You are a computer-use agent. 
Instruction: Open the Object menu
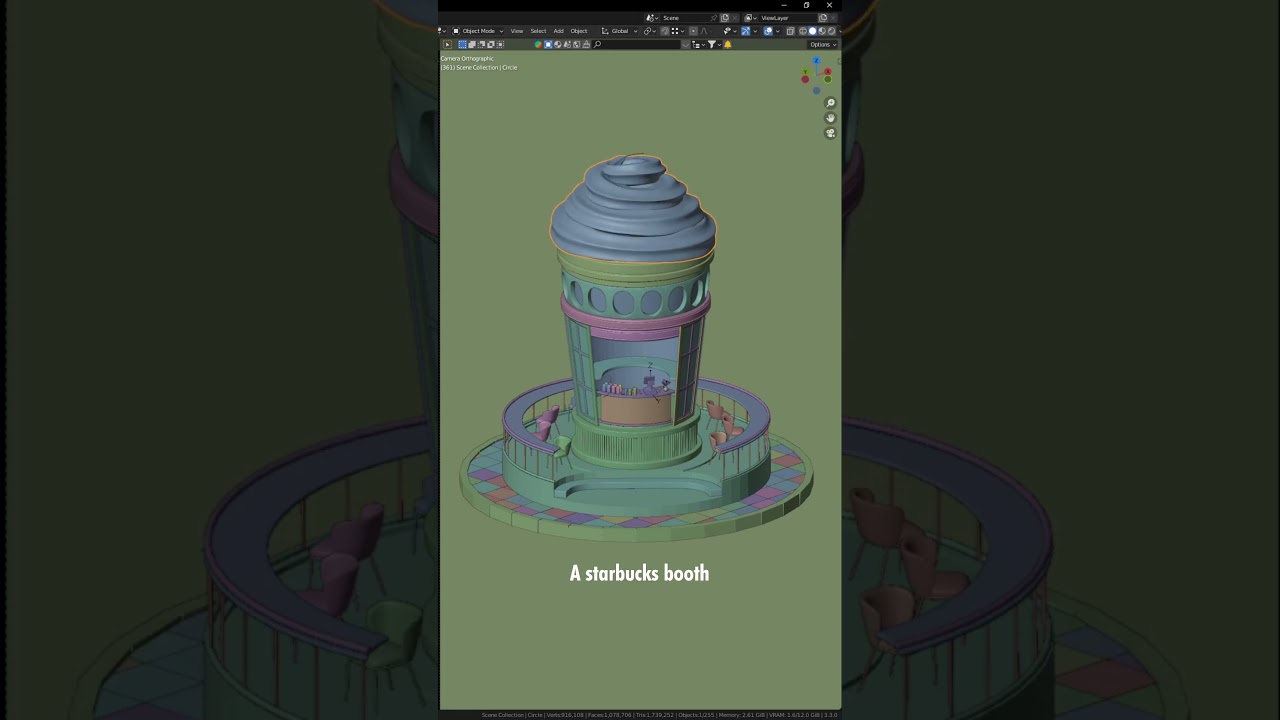pyautogui.click(x=579, y=31)
